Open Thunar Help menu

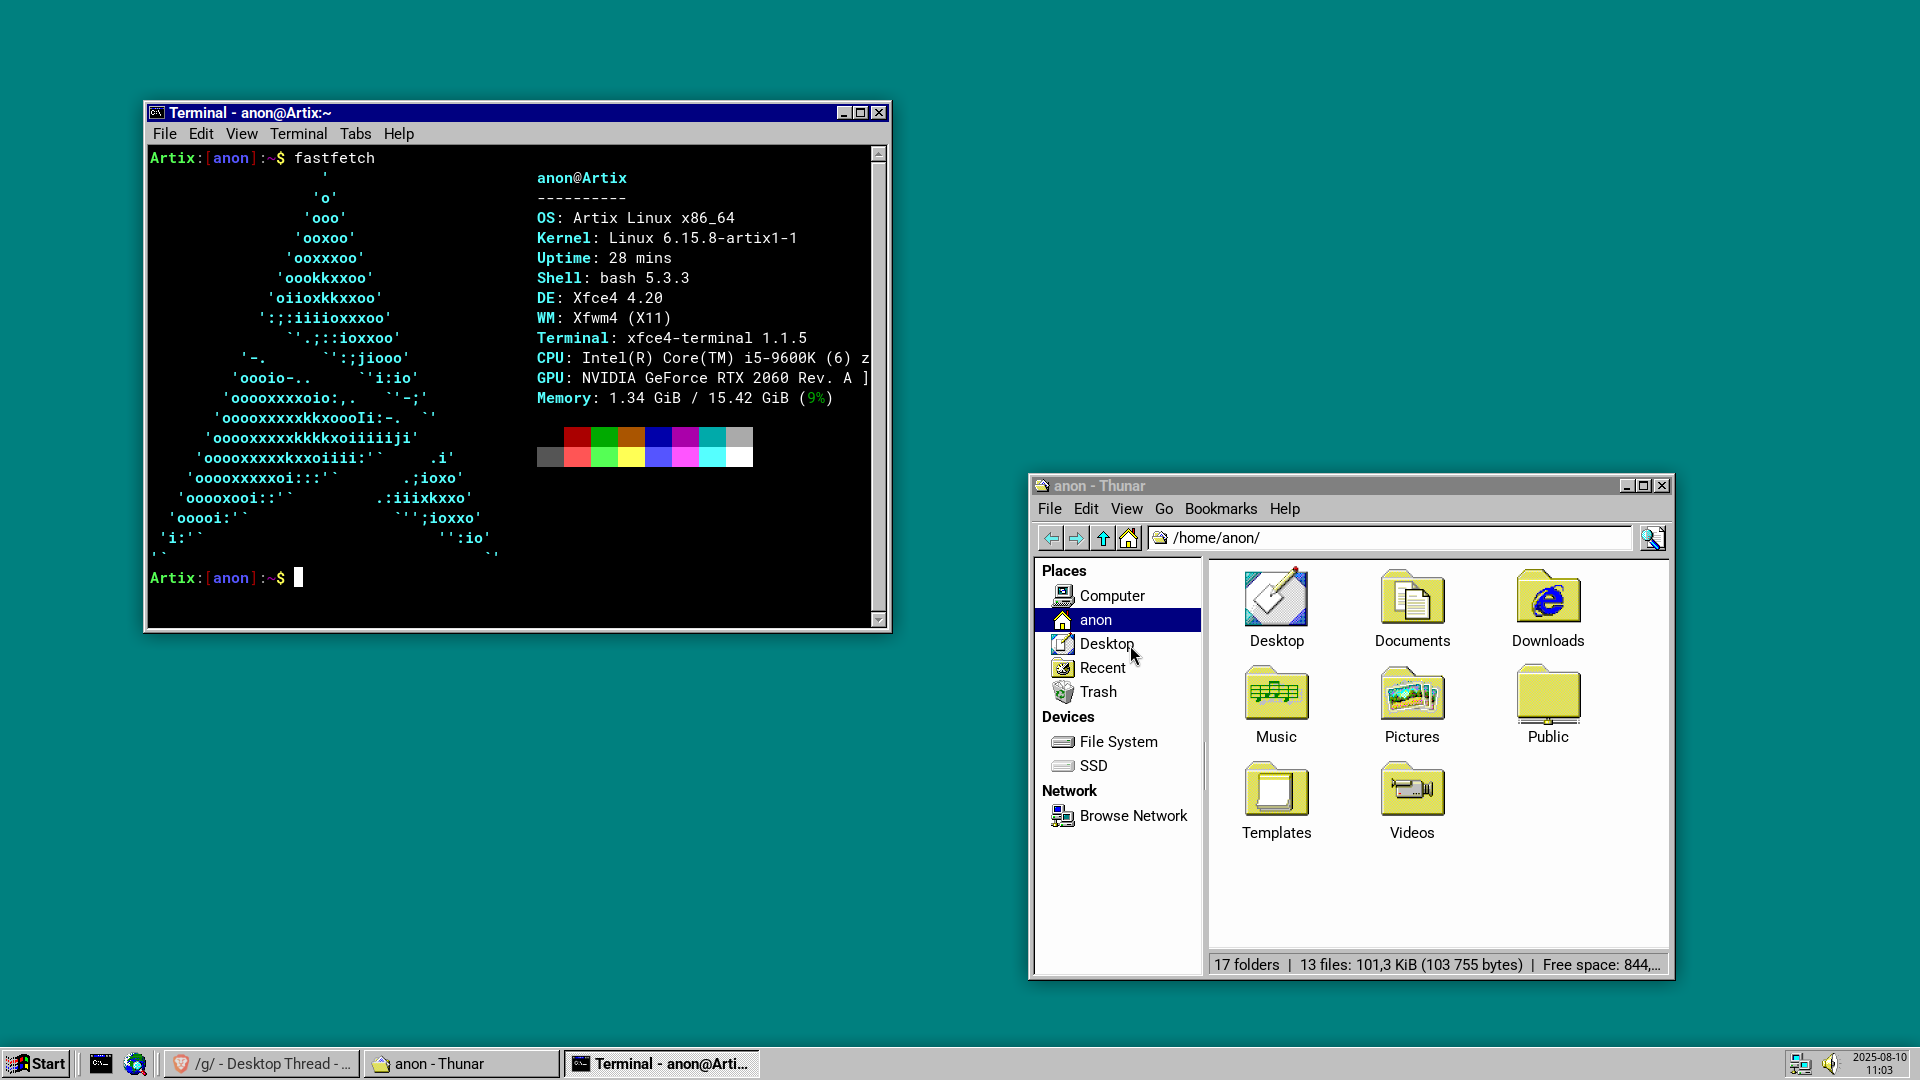coord(1285,509)
